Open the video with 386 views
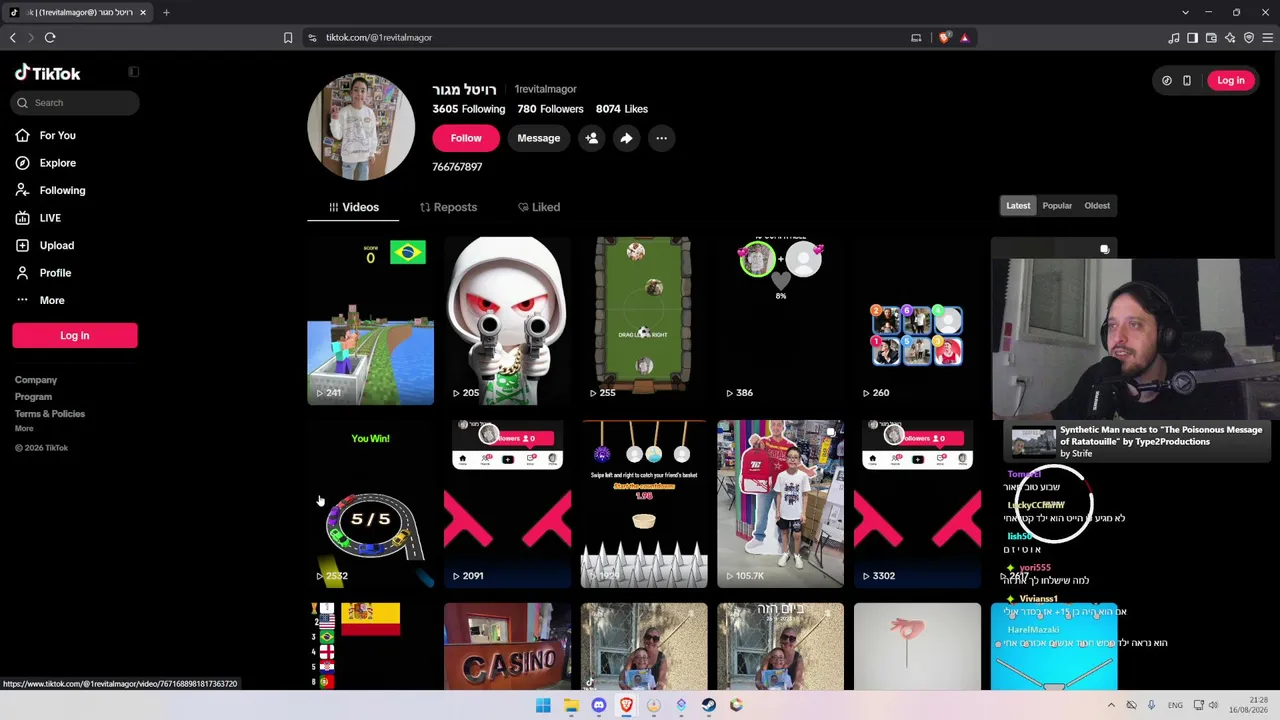This screenshot has width=1280, height=720. tap(781, 321)
